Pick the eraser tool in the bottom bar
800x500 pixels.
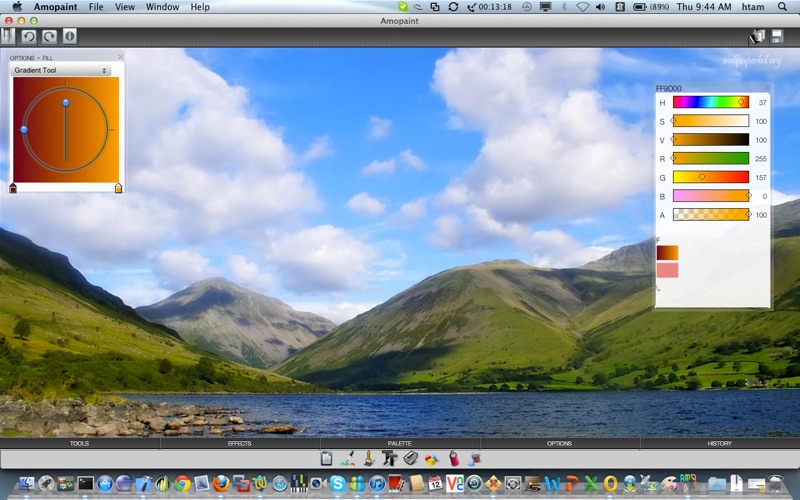tap(411, 458)
